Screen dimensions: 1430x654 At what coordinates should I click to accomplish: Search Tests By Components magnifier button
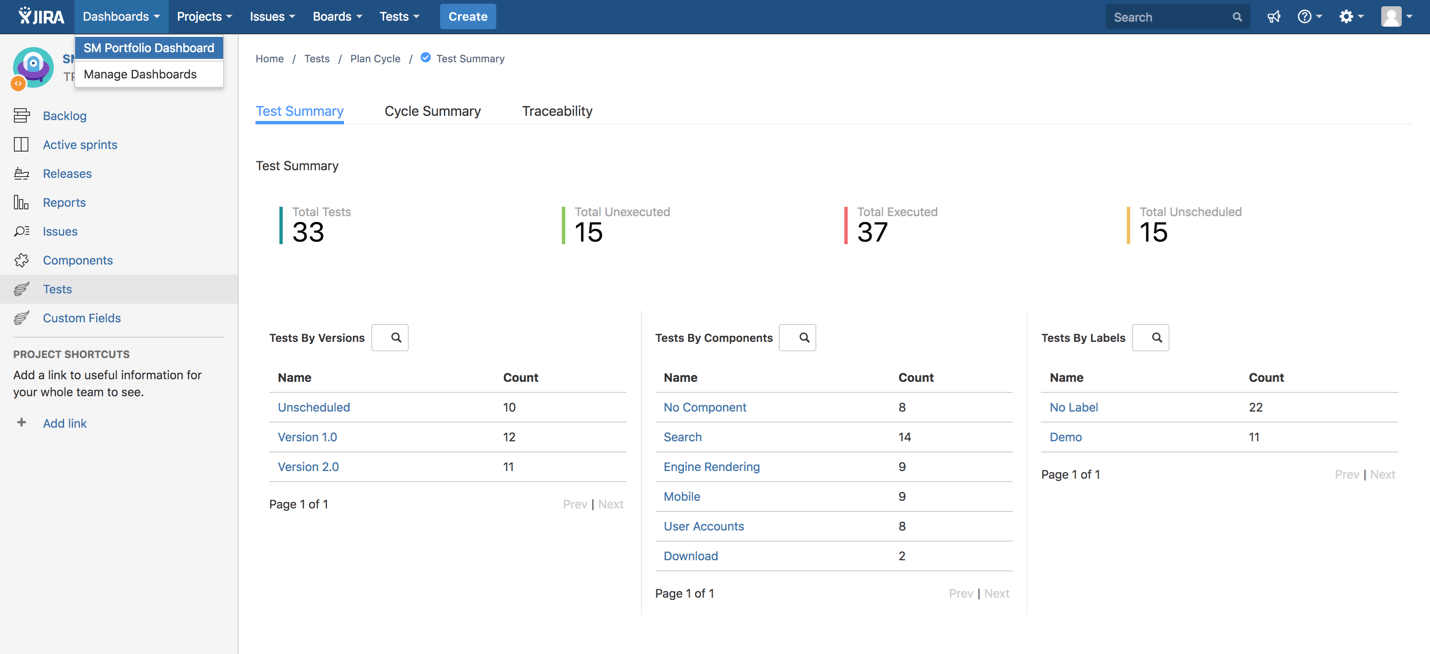797,338
